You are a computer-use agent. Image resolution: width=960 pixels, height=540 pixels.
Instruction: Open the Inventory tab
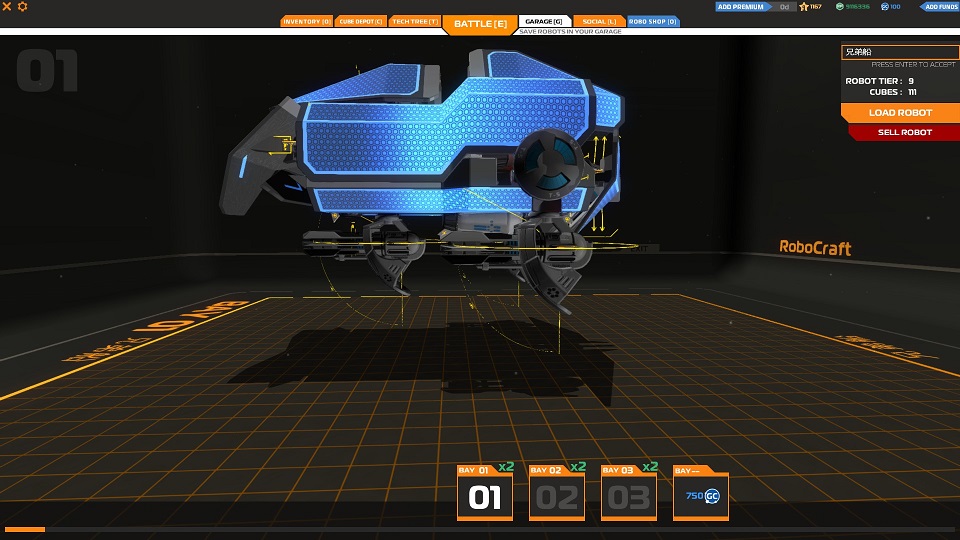307,21
